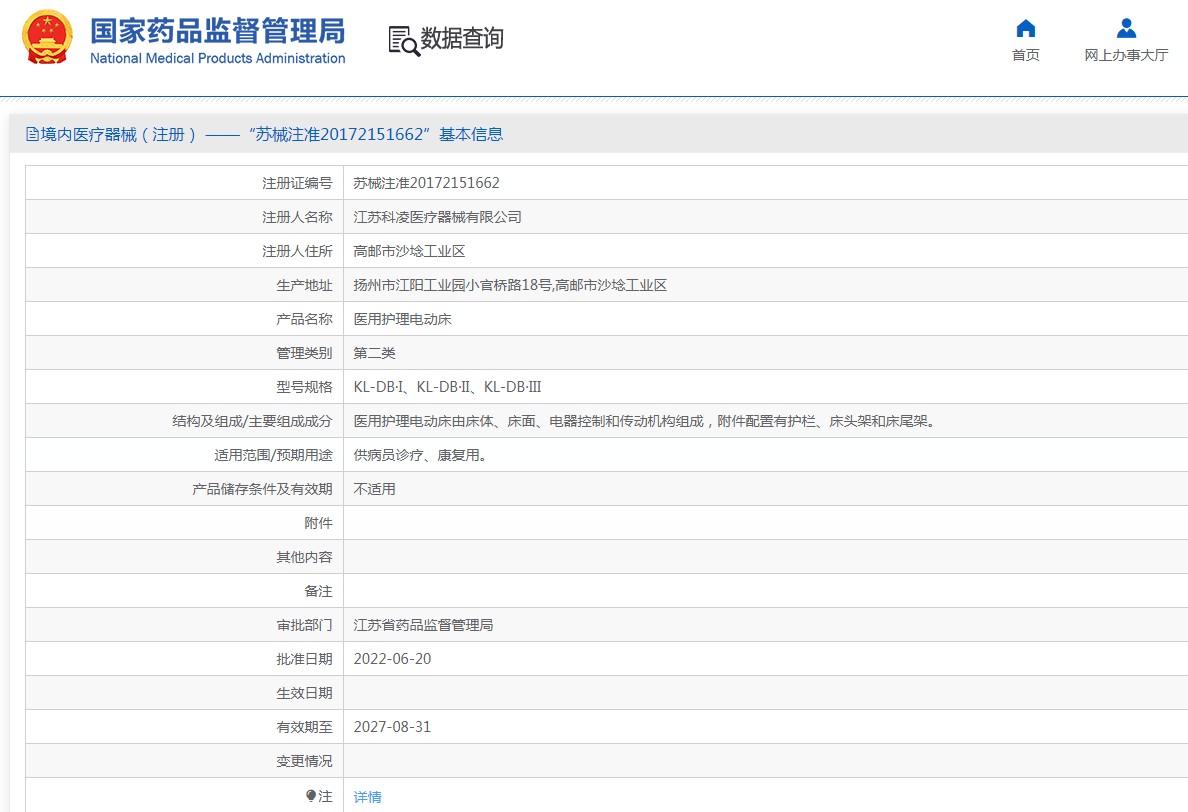
Task: Click the 生产地址 label
Action: click(x=304, y=285)
